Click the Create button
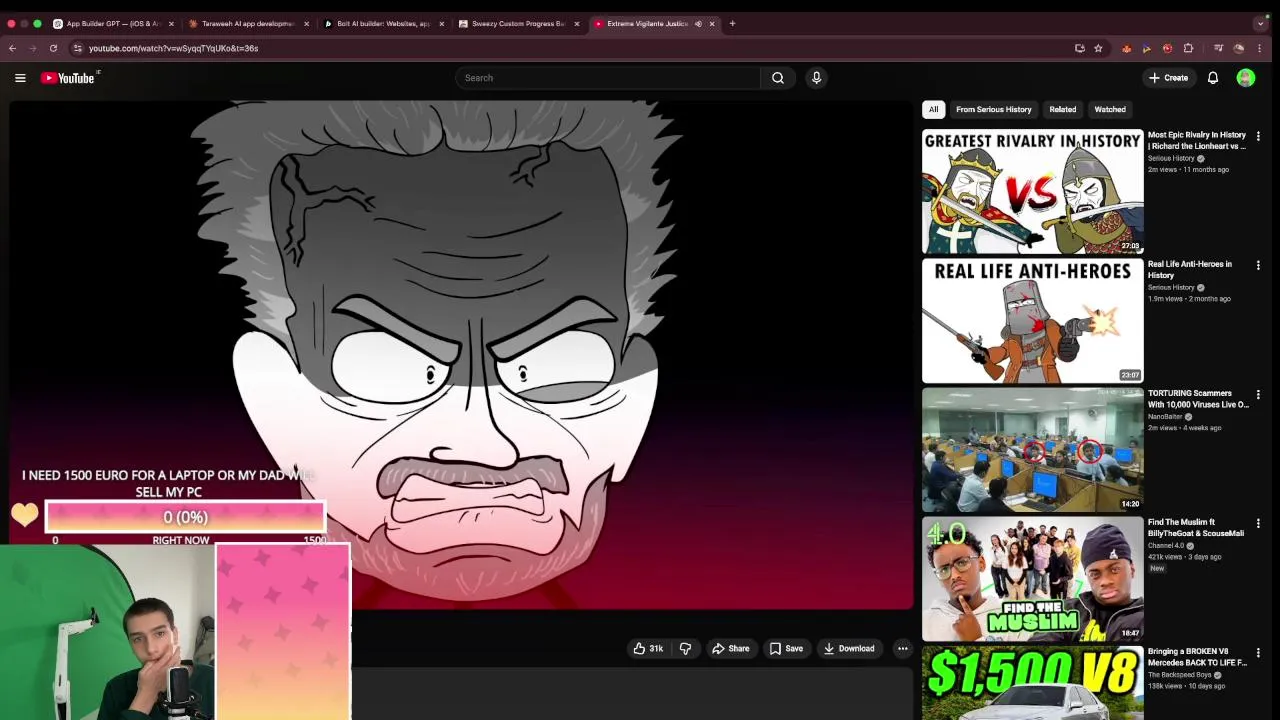 point(1168,78)
